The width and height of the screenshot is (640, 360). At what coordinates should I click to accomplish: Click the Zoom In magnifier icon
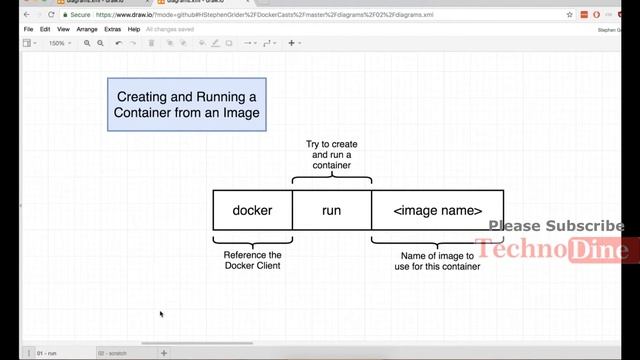click(87, 43)
